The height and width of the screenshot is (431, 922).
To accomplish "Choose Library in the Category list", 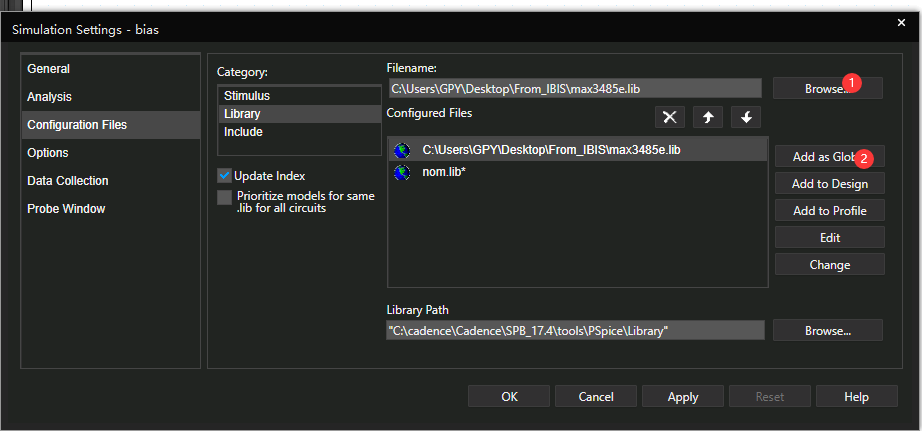I will click(x=243, y=114).
